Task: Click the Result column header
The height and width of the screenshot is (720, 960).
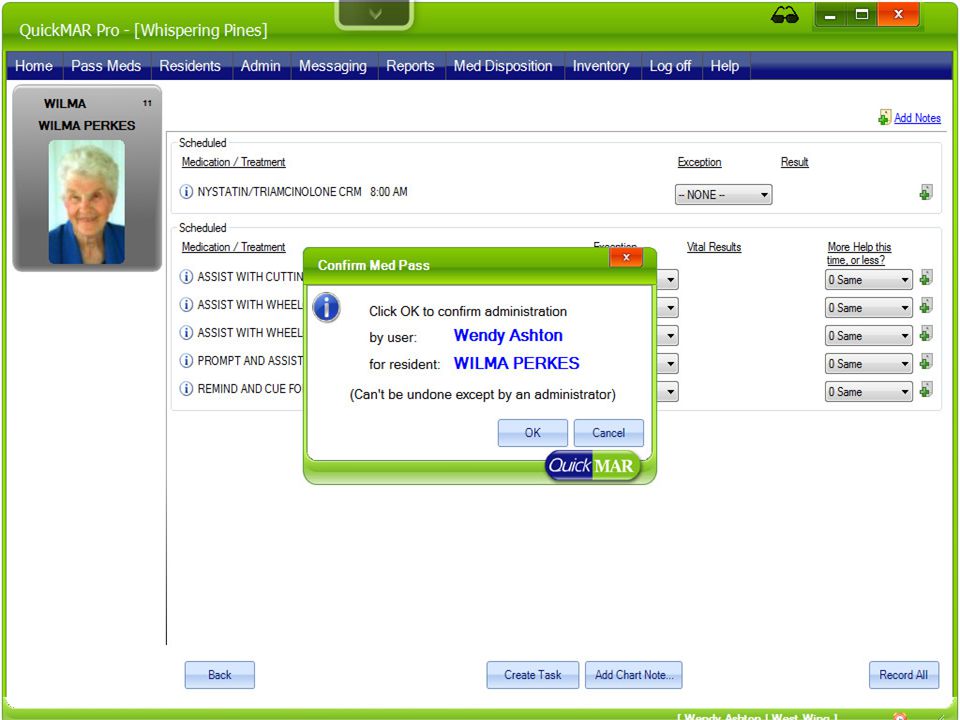Action: [x=795, y=162]
